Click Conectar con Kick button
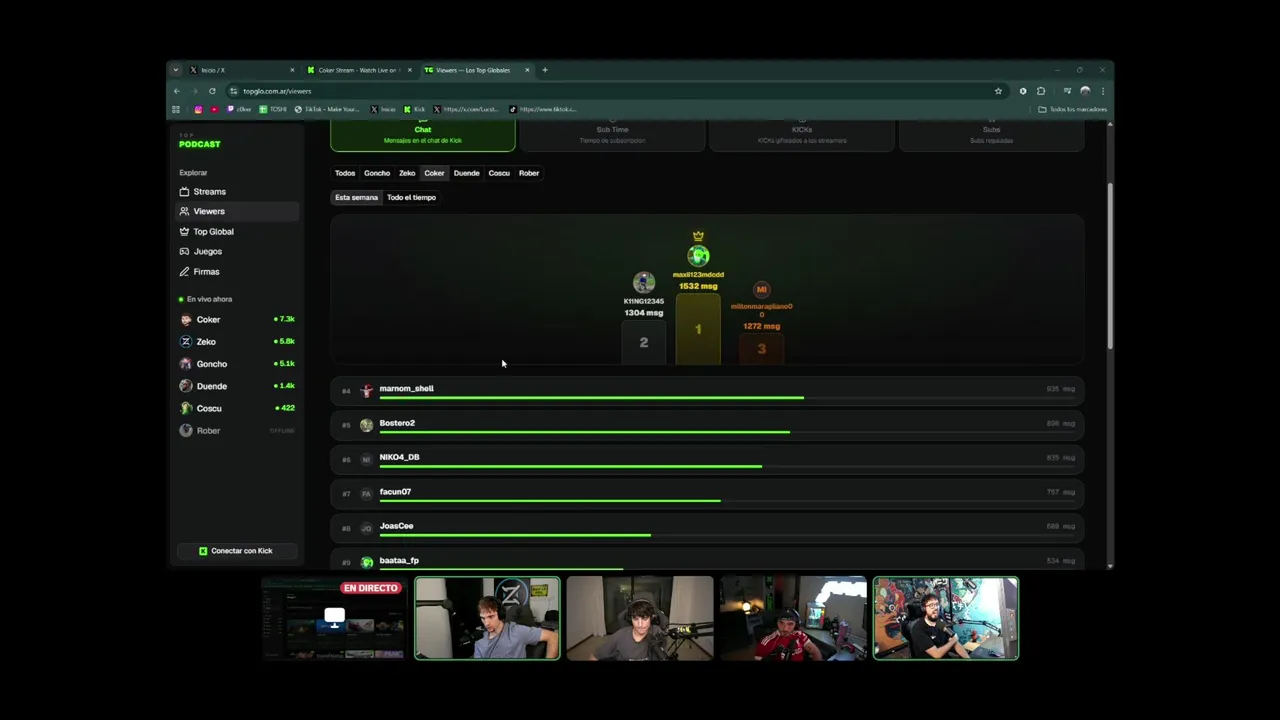The height and width of the screenshot is (720, 1280). (x=236, y=551)
